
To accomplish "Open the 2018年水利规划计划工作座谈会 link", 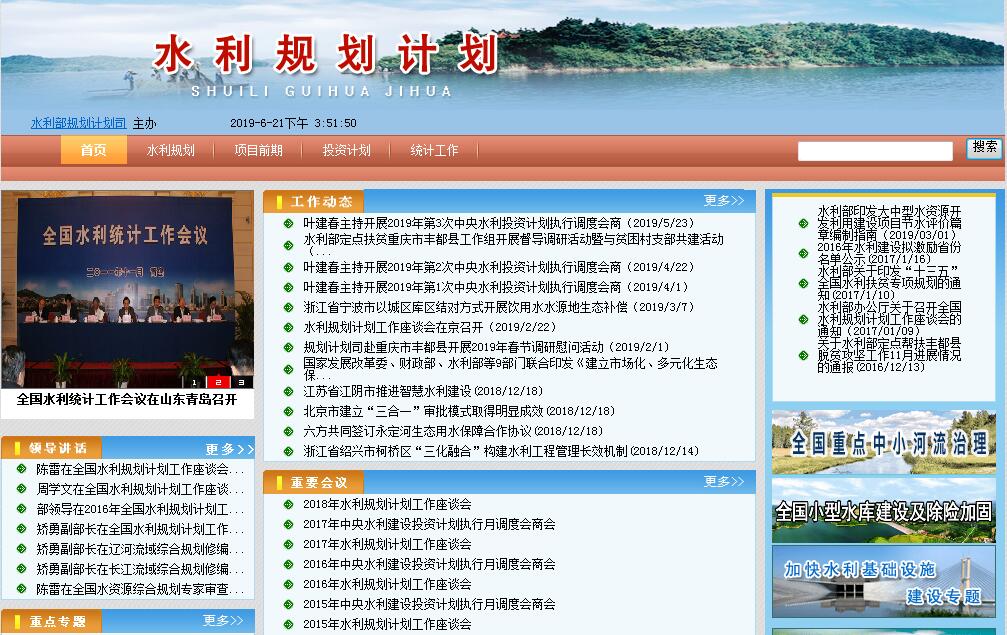I will tap(387, 504).
